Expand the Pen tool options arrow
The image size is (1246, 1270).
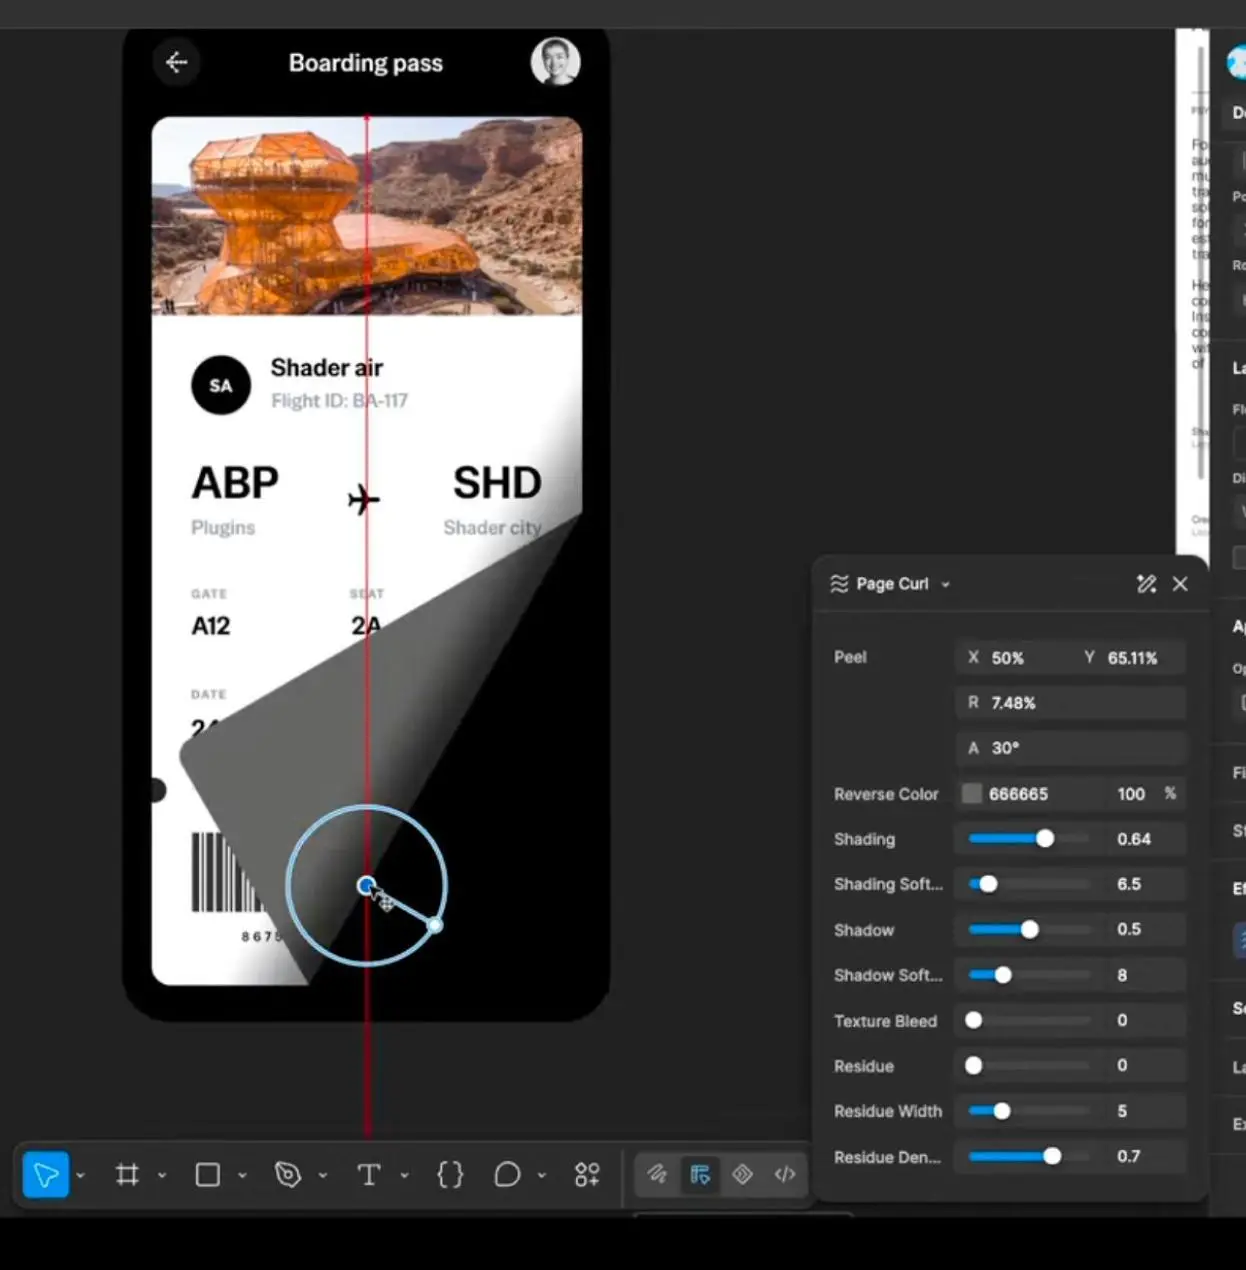(x=323, y=1175)
